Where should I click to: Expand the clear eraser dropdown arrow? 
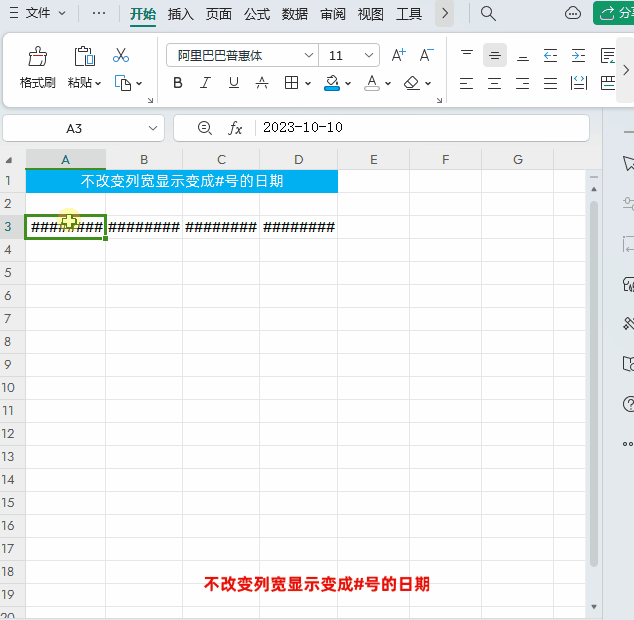428,84
